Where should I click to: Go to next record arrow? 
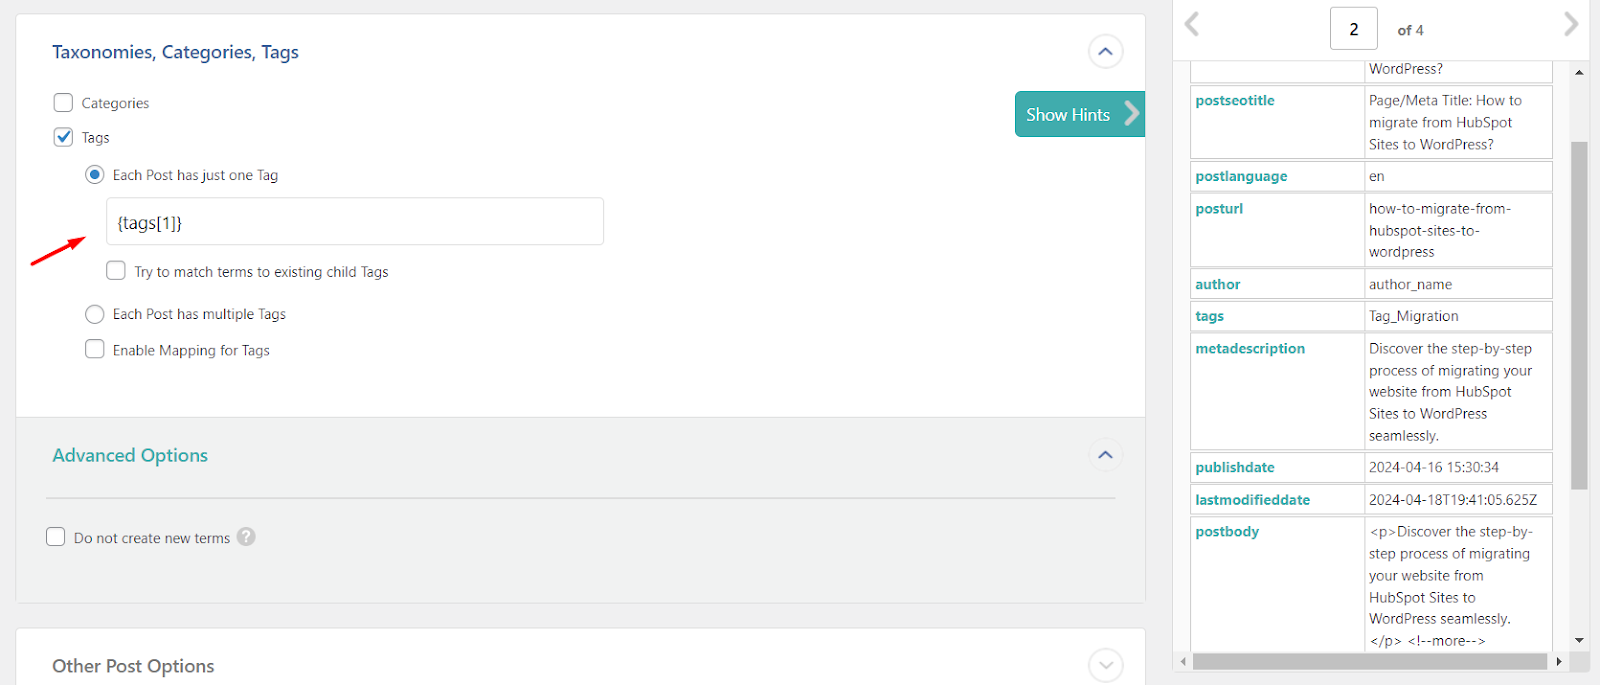(1571, 24)
